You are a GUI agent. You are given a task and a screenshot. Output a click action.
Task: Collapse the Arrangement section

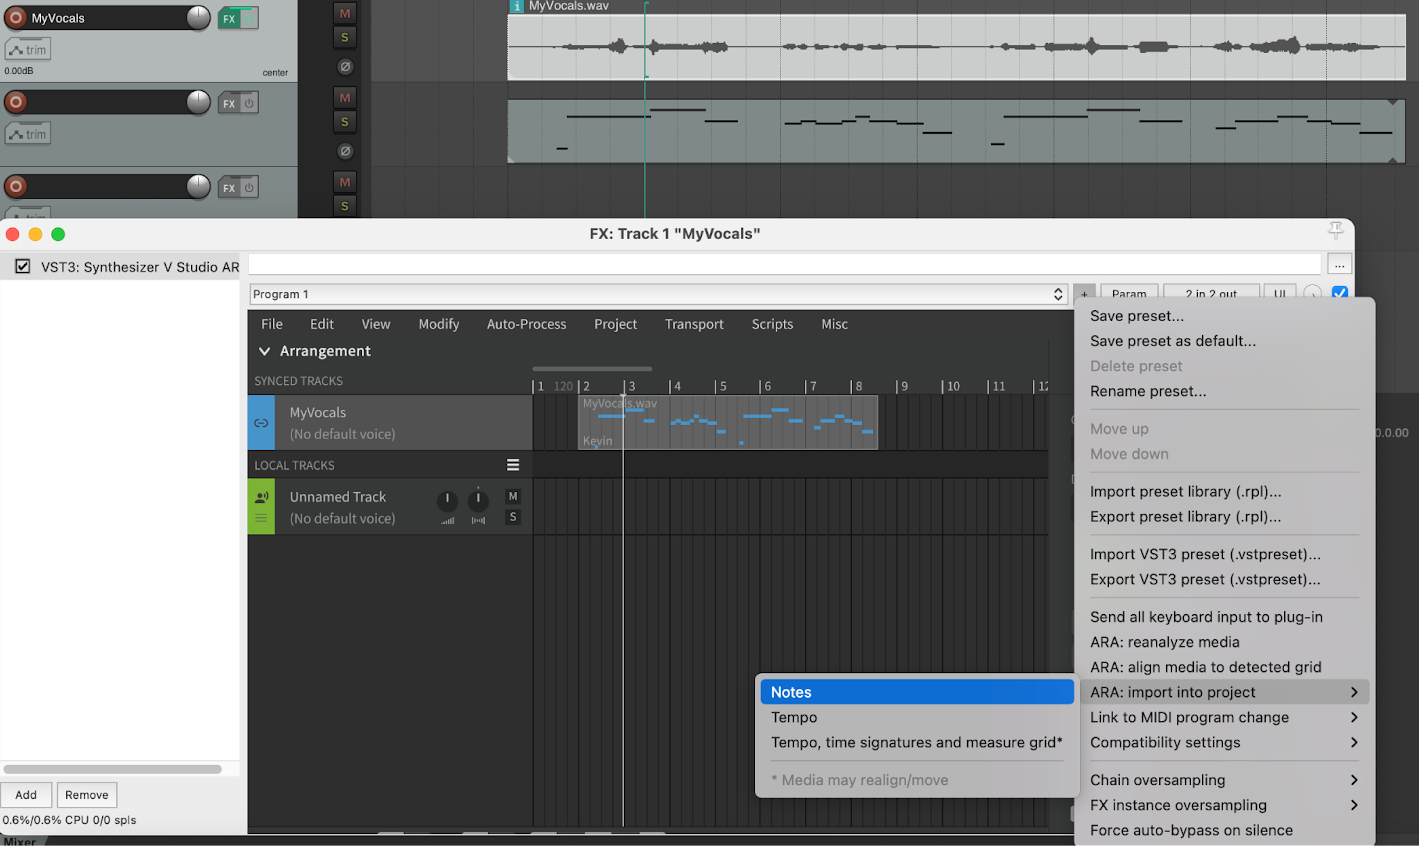click(x=265, y=351)
